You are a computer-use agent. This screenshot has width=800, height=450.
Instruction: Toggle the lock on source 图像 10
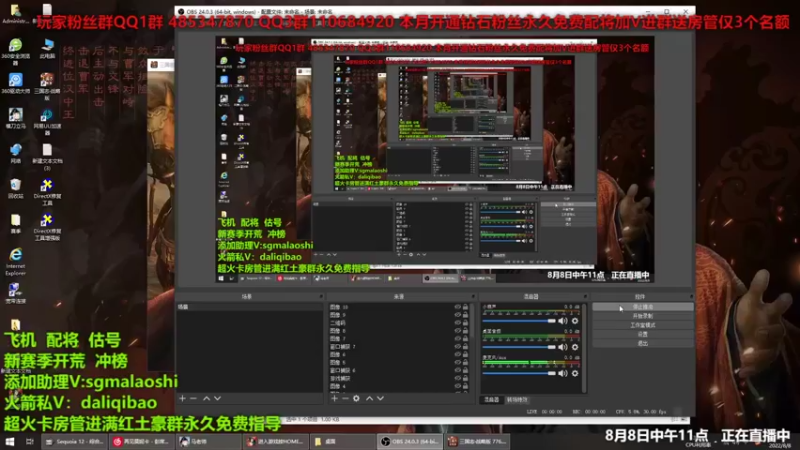(465, 307)
